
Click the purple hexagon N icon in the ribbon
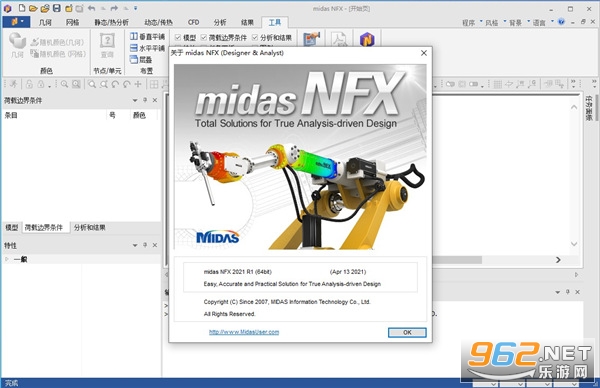click(367, 39)
